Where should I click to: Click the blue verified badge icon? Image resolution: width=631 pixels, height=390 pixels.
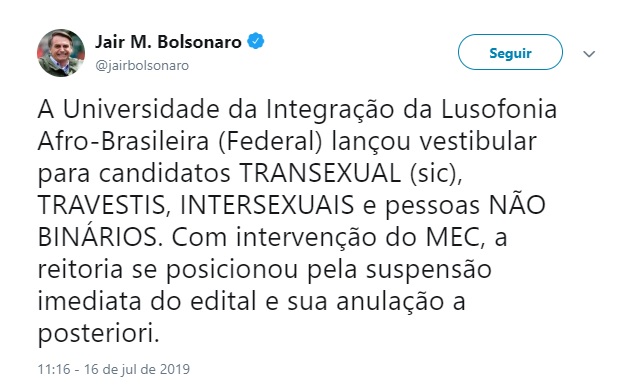click(x=256, y=41)
